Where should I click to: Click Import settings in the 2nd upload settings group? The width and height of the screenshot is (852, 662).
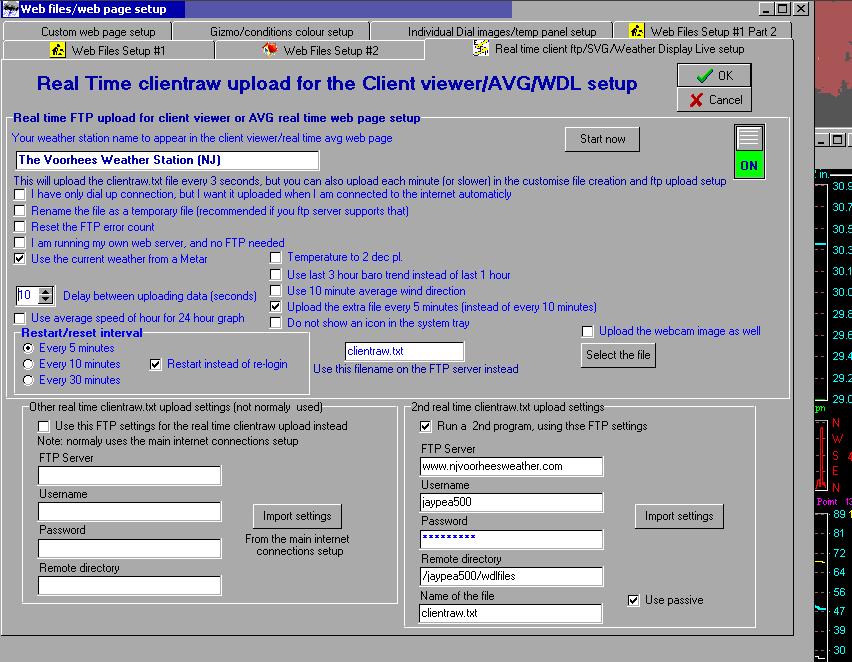tap(679, 516)
